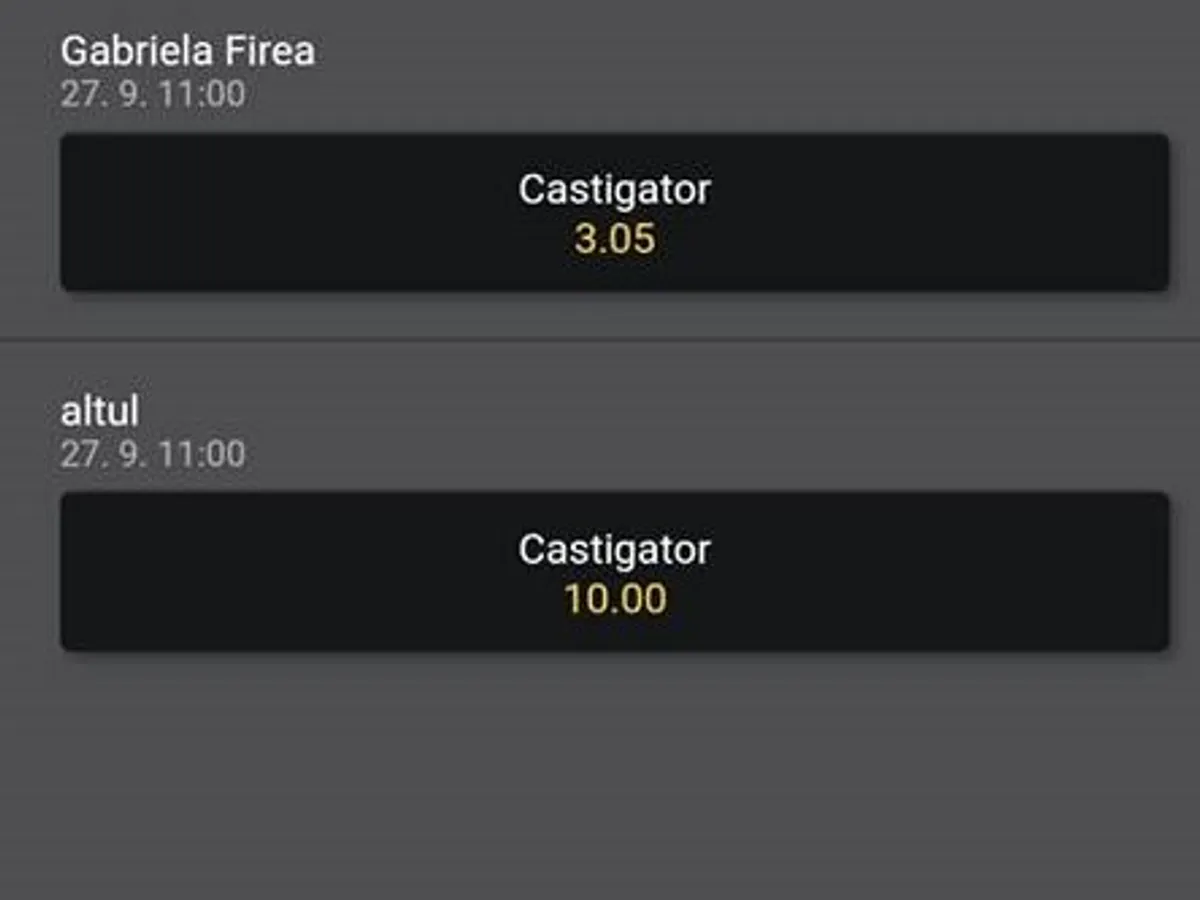The height and width of the screenshot is (900, 1200).
Task: Tap the 10.00 odds value
Action: [614, 599]
